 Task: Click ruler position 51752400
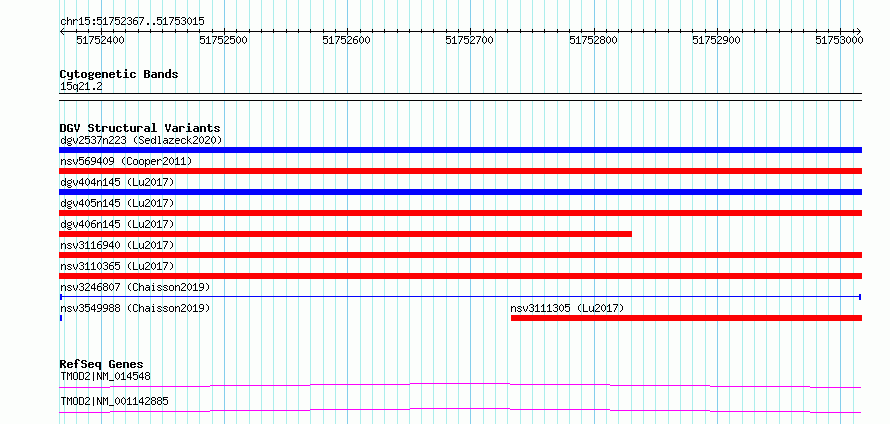tap(100, 40)
